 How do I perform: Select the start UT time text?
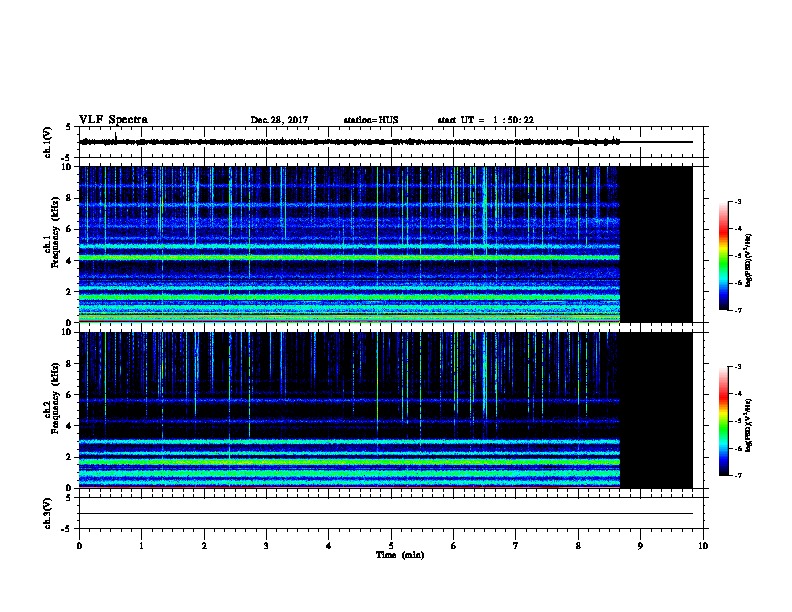485,120
